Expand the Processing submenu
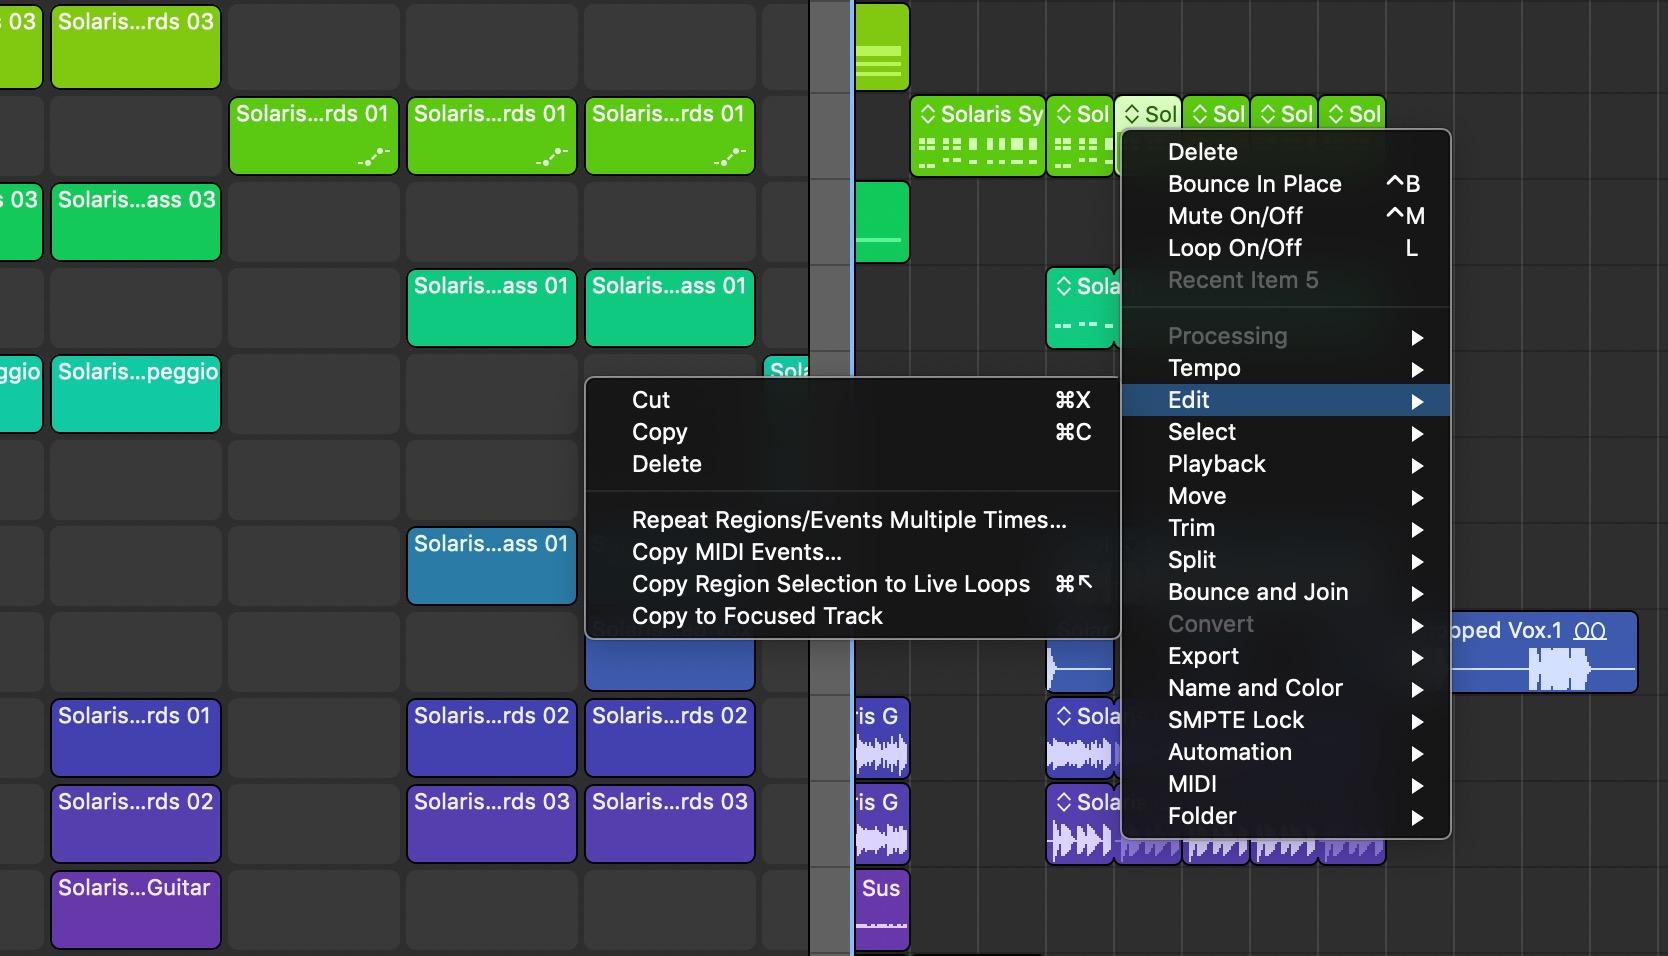The height and width of the screenshot is (956, 1668). (1227, 336)
